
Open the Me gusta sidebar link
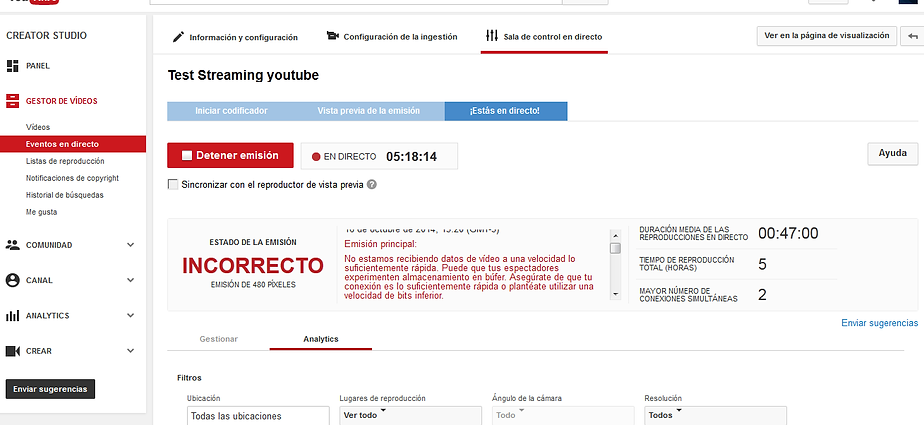[41, 212]
